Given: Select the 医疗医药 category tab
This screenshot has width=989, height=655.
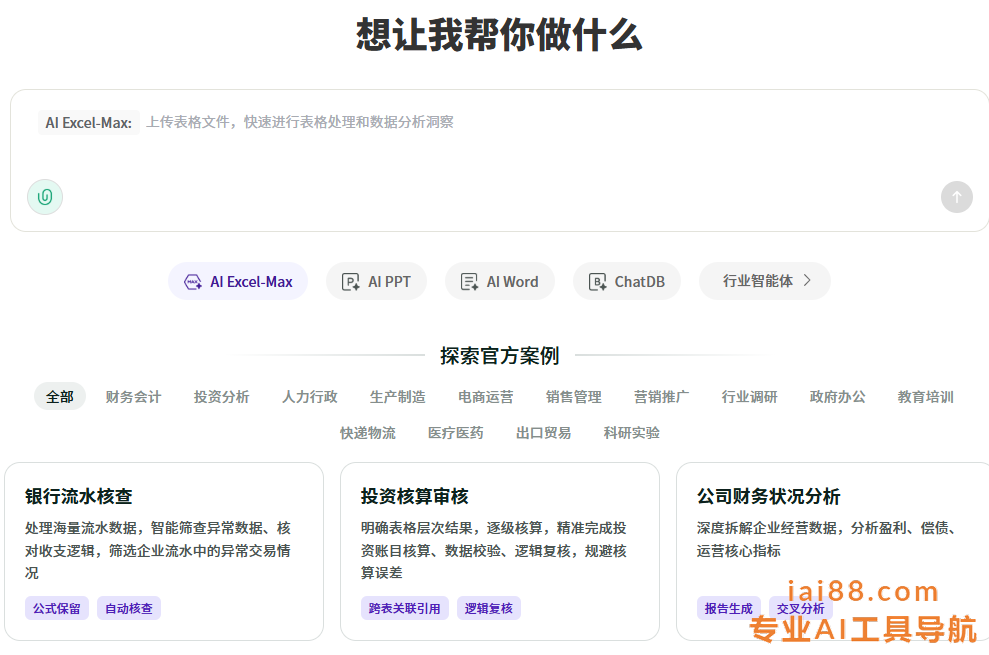Looking at the screenshot, I should (x=455, y=432).
